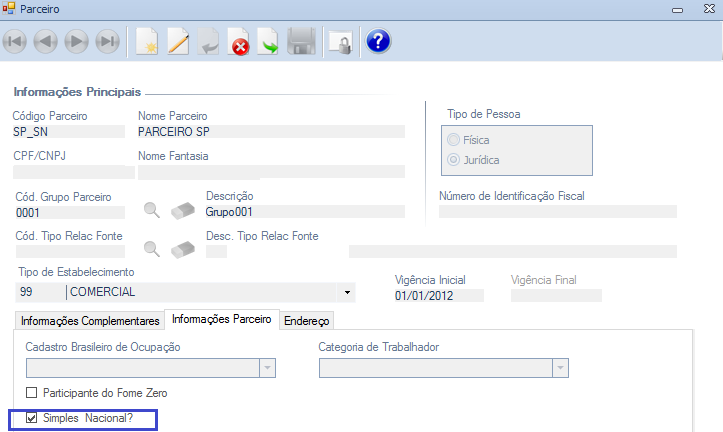Create a new partner record
This screenshot has height=432, width=723.
tap(147, 41)
